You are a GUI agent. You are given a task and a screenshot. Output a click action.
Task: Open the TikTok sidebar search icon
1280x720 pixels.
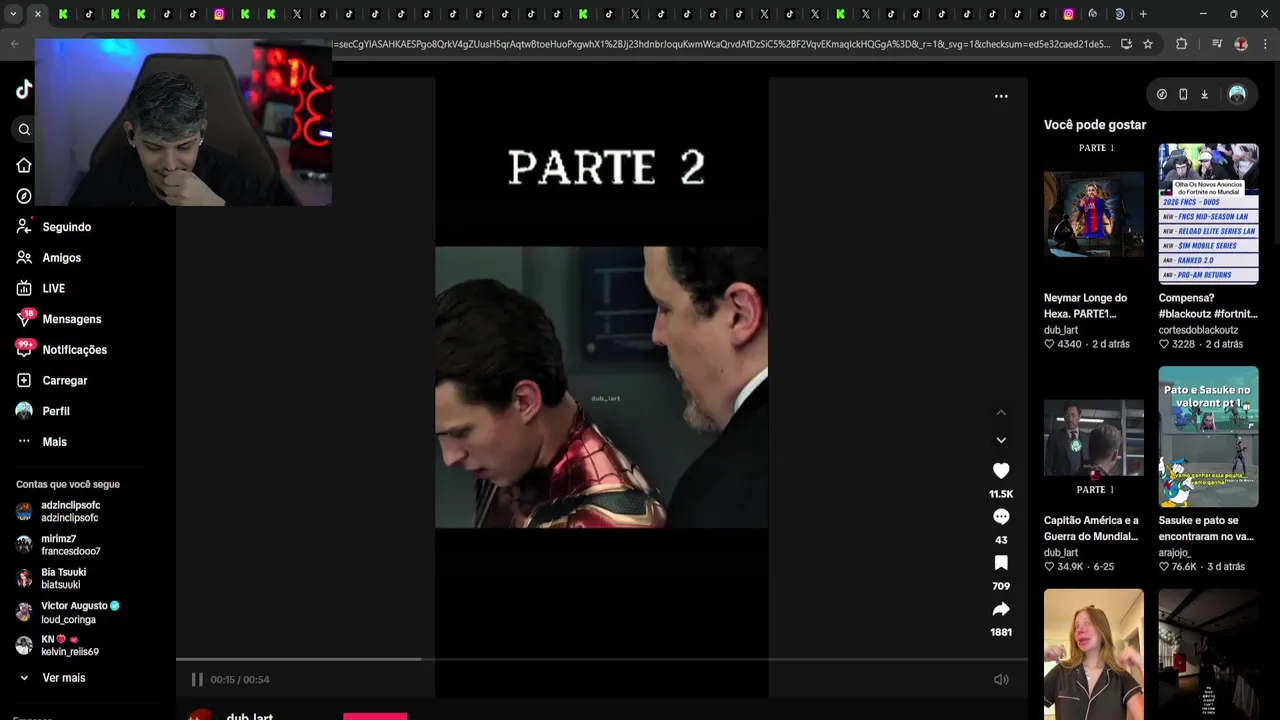pos(24,129)
